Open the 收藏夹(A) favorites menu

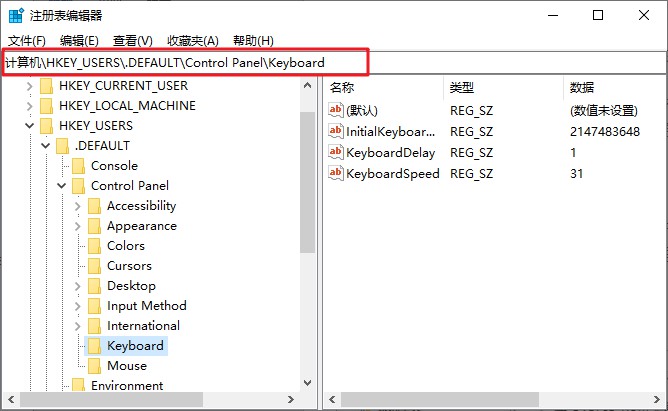193,41
